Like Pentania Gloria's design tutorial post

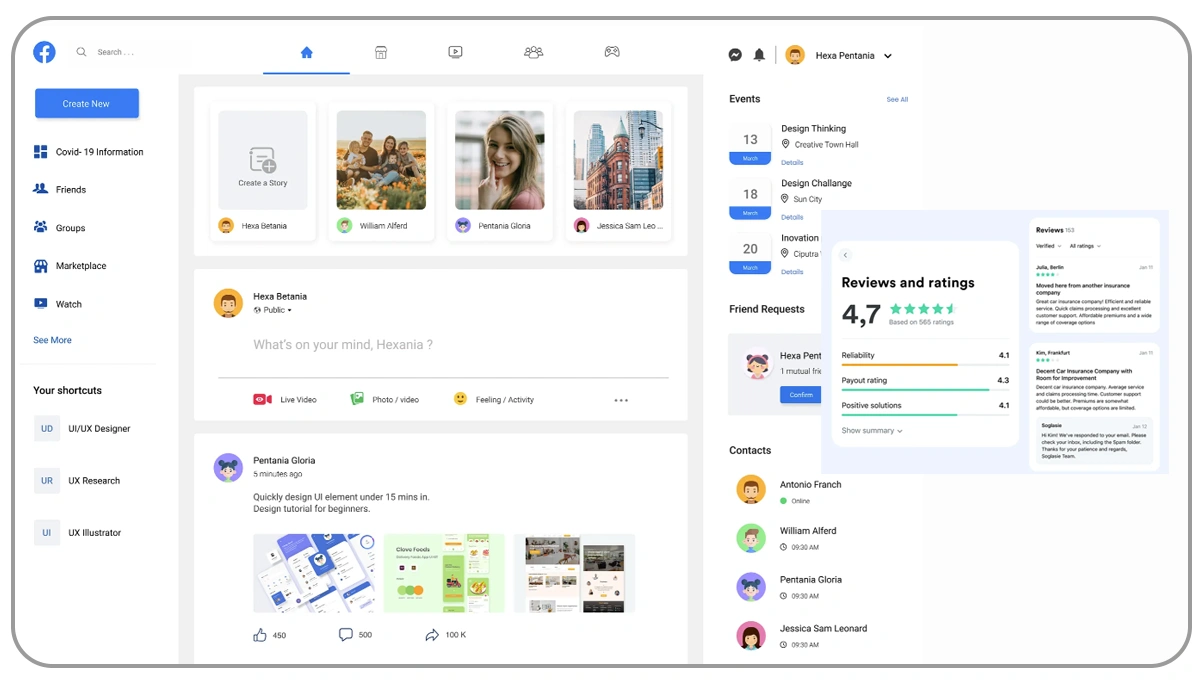point(260,634)
